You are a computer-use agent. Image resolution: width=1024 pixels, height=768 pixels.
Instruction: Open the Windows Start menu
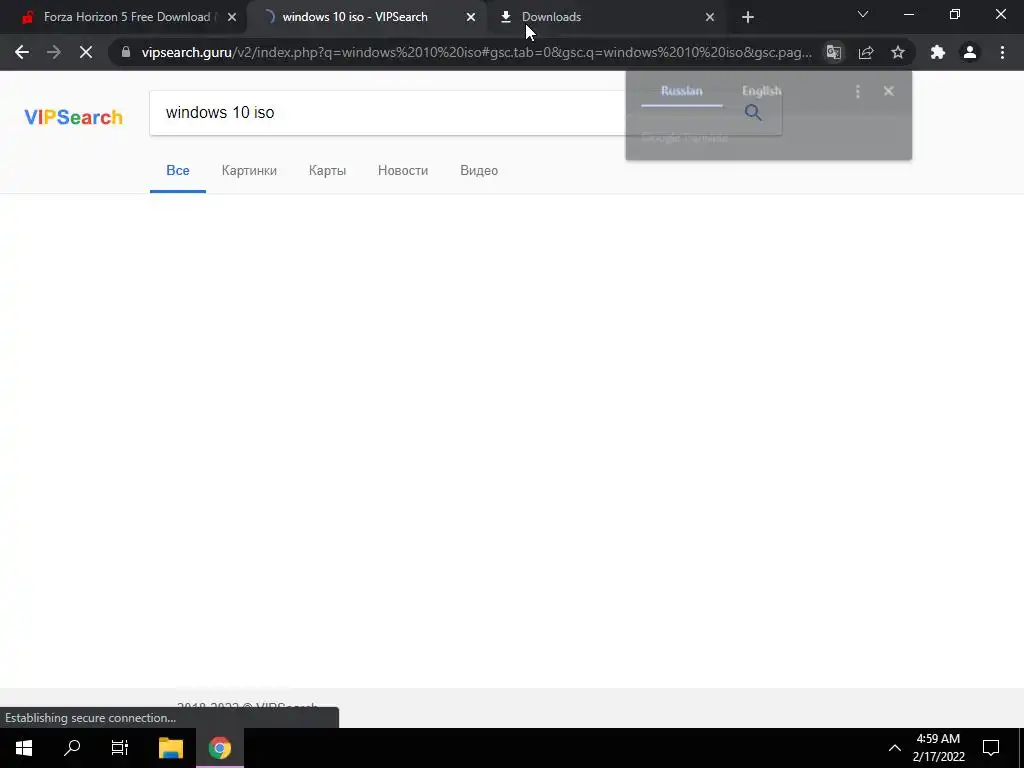[x=24, y=748]
